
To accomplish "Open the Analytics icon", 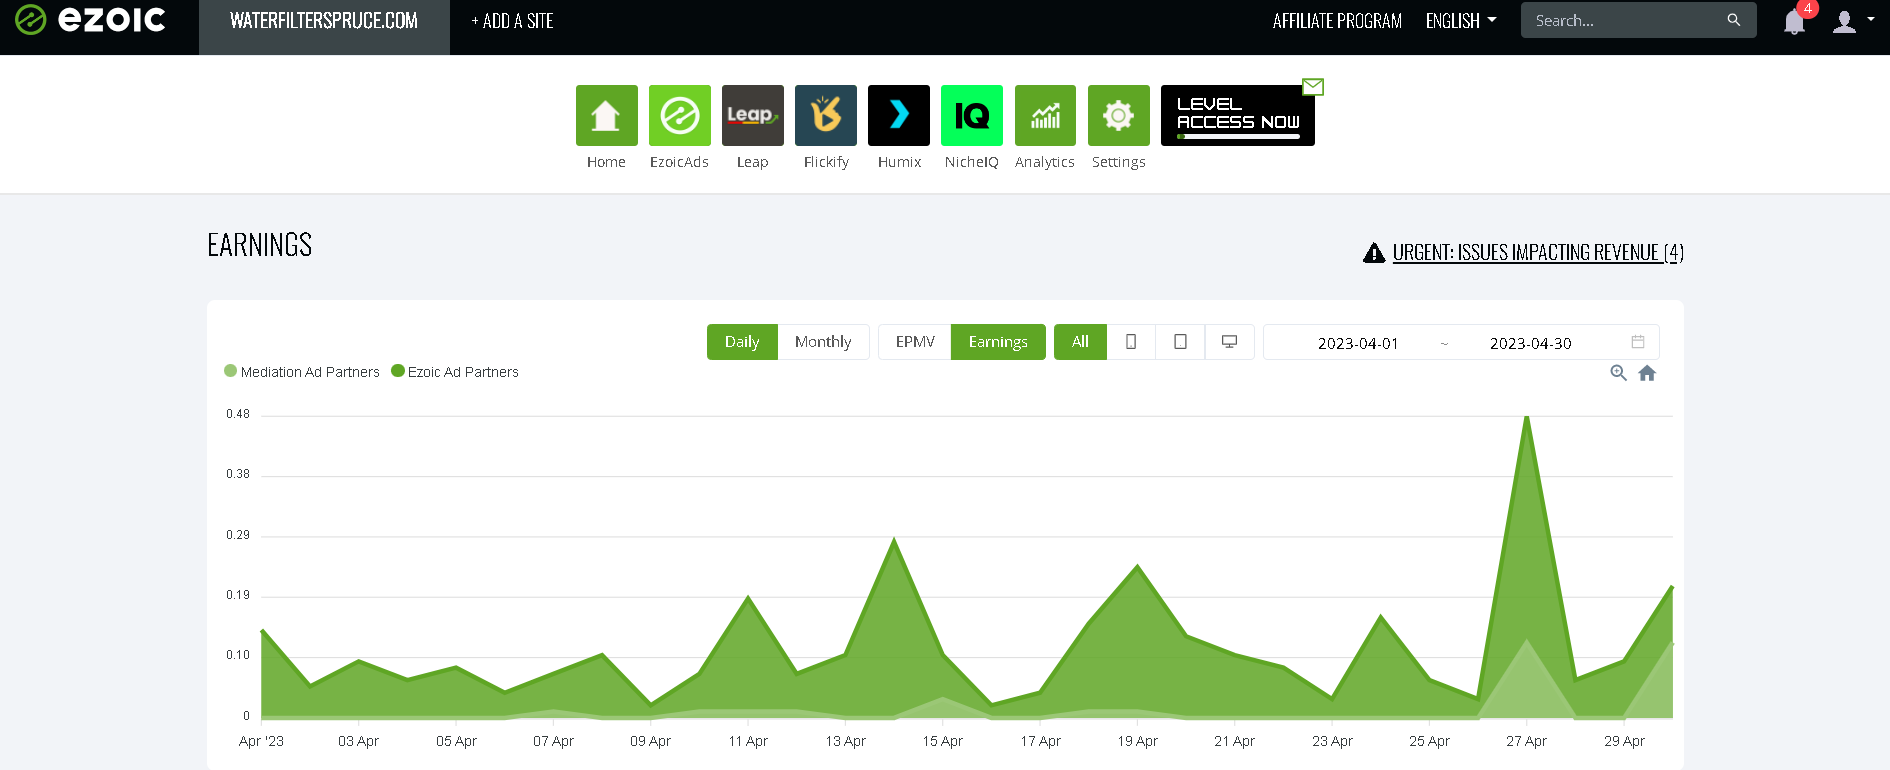I will (1045, 115).
